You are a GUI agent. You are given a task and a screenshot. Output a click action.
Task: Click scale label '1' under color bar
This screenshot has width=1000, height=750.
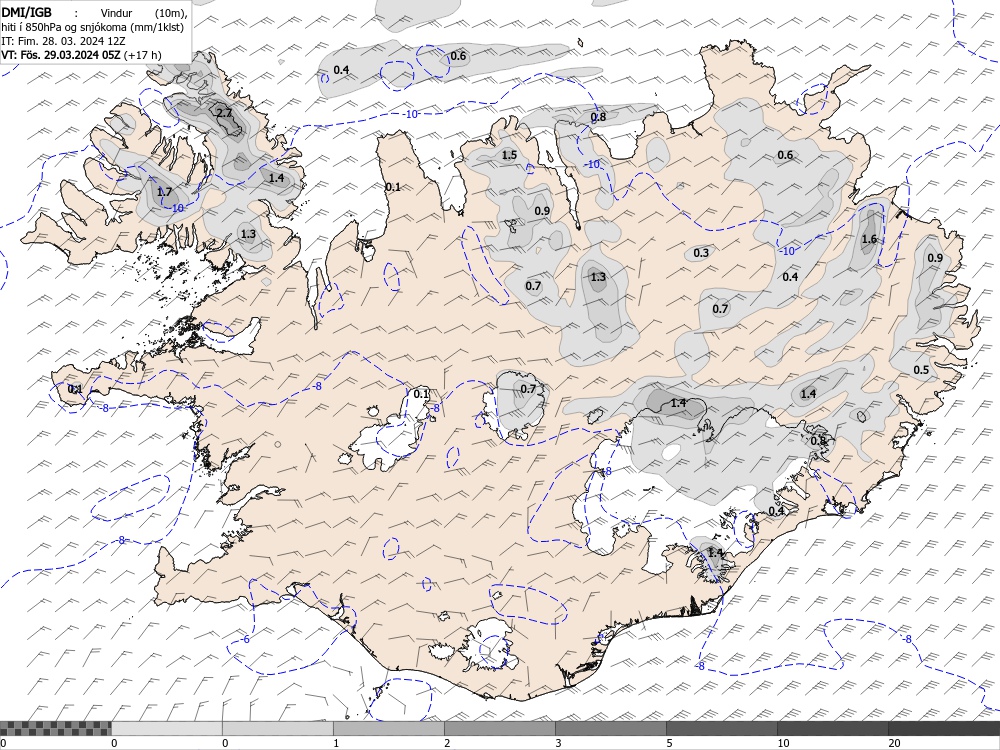(335, 743)
